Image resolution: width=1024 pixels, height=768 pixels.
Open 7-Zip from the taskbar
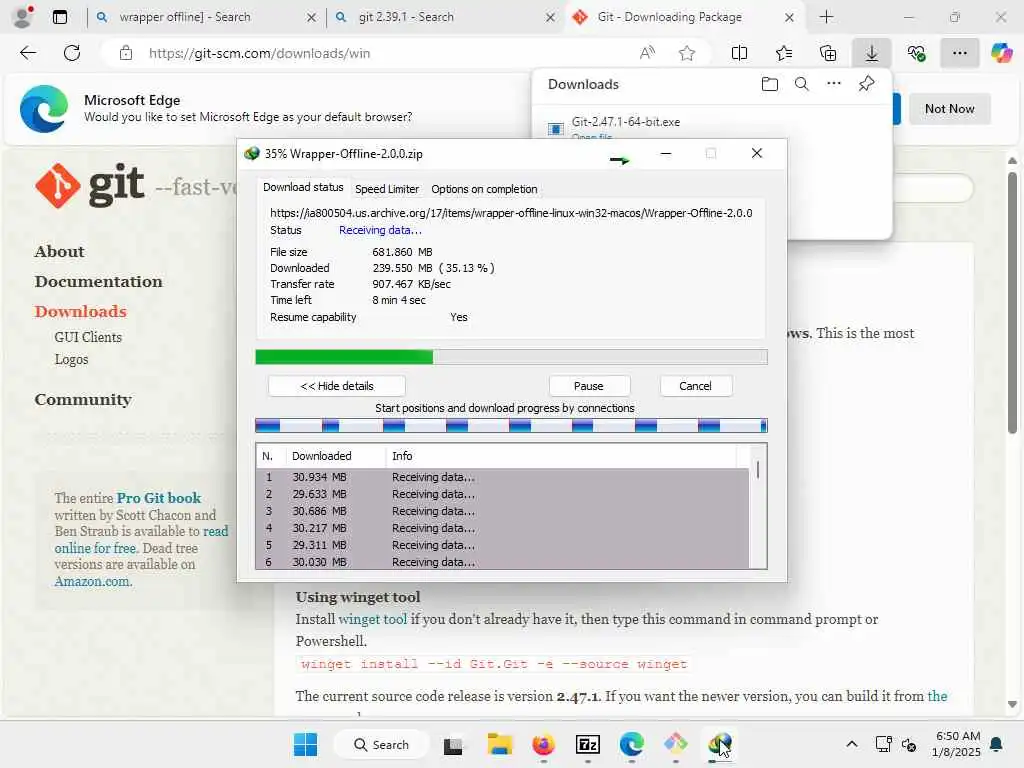pos(588,744)
